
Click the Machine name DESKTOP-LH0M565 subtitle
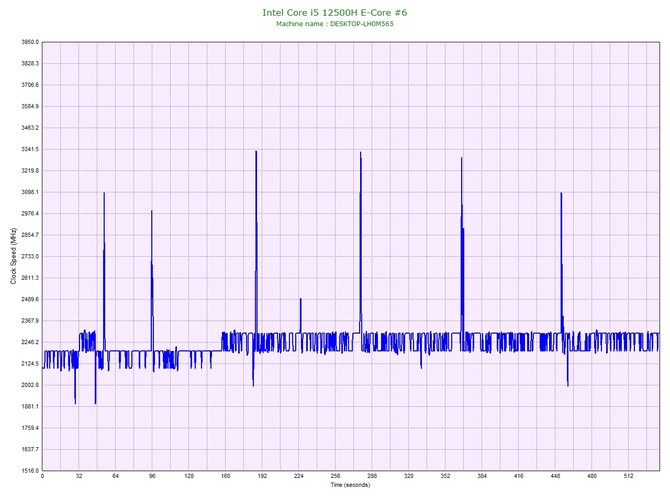pos(334,23)
